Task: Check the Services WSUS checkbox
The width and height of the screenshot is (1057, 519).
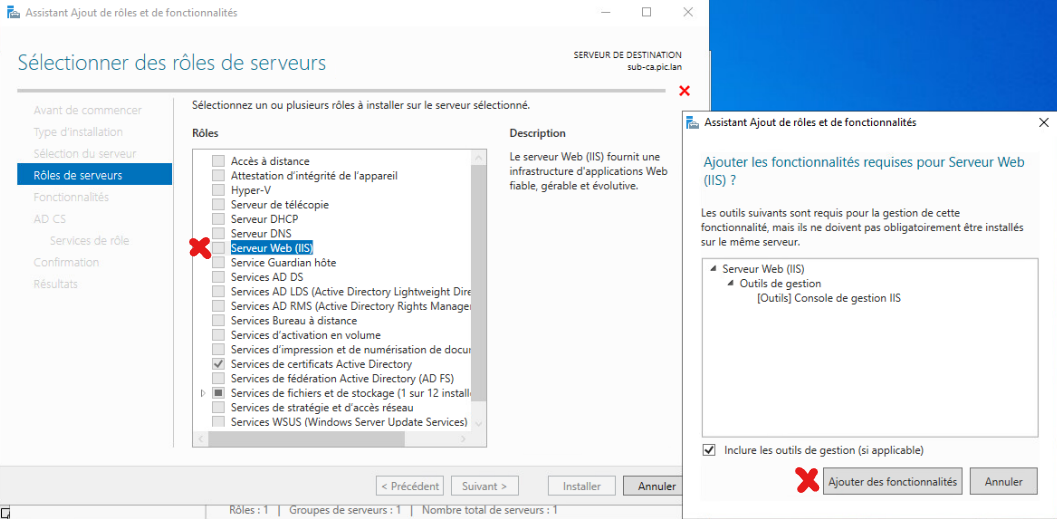Action: pos(218,423)
